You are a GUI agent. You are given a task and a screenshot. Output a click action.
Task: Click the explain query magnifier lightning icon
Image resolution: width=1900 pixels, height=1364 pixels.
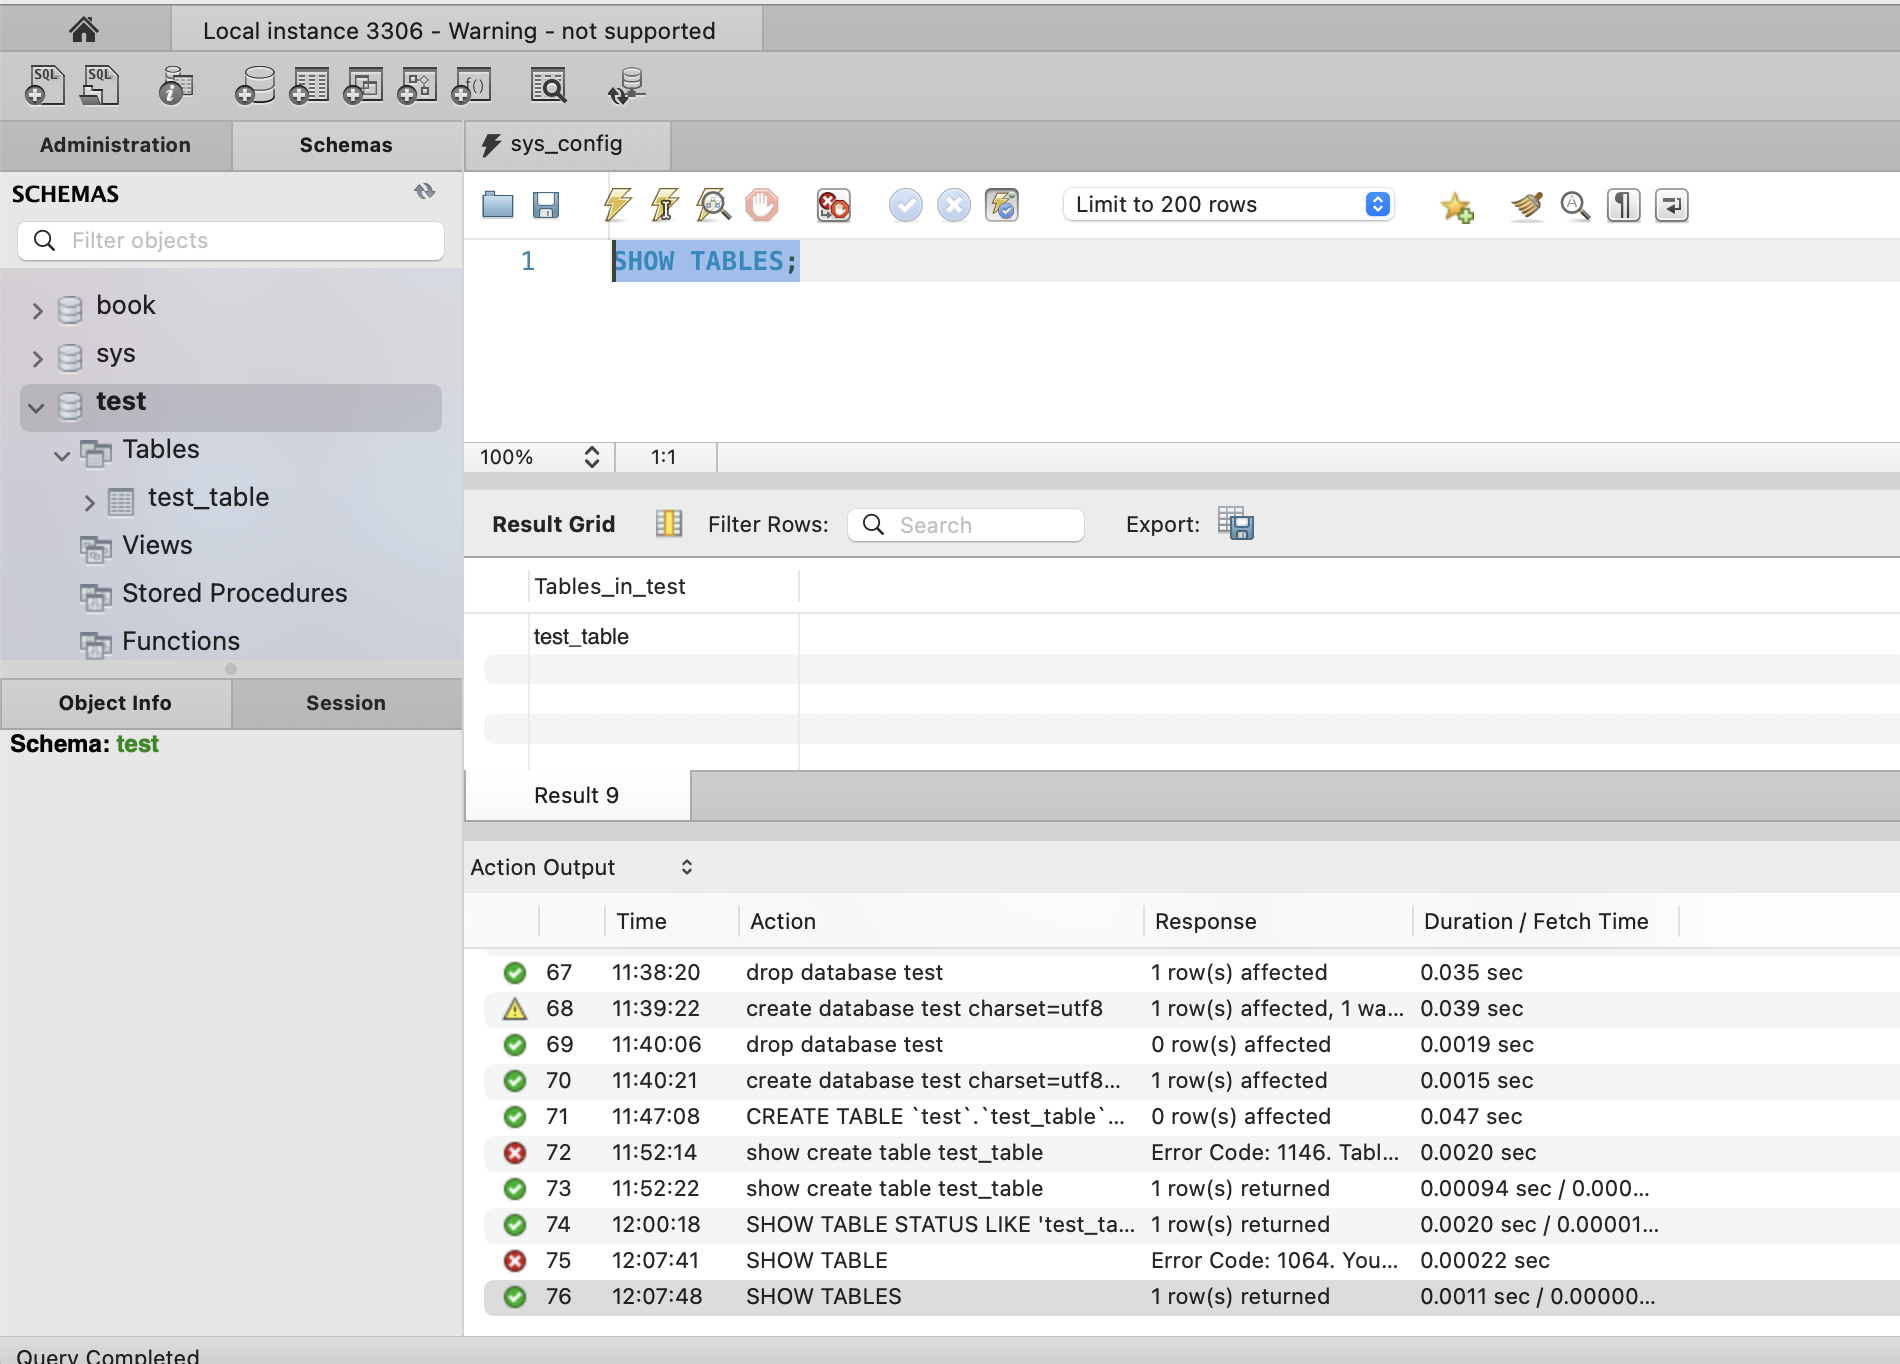click(713, 205)
